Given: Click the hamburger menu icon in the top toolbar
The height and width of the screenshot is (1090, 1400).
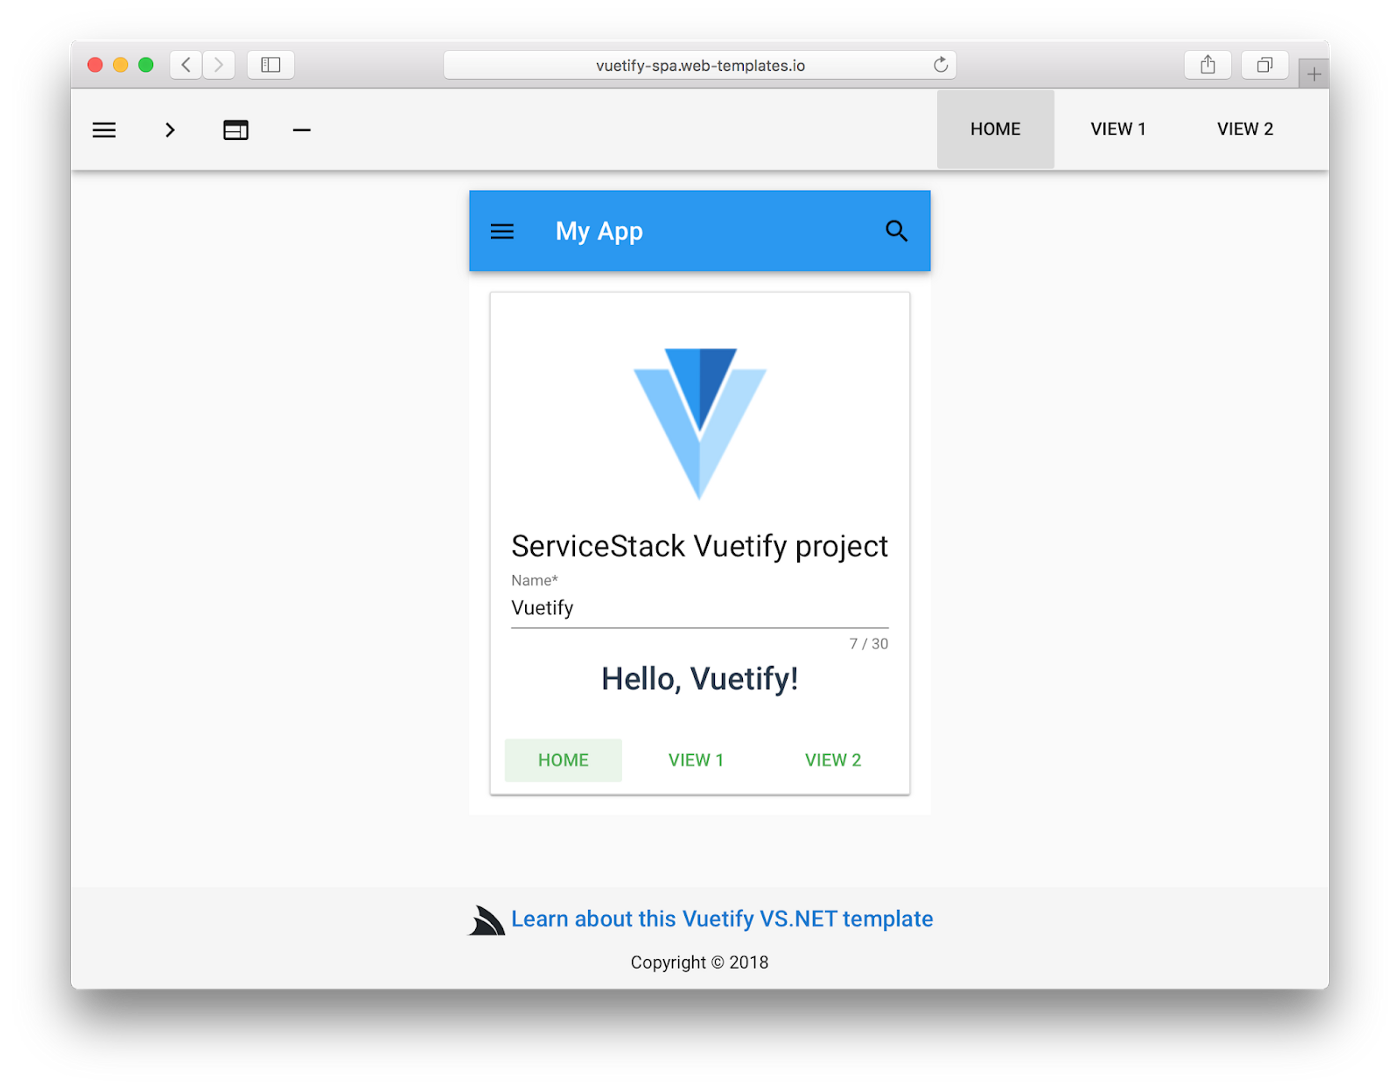Looking at the screenshot, I should pos(104,129).
